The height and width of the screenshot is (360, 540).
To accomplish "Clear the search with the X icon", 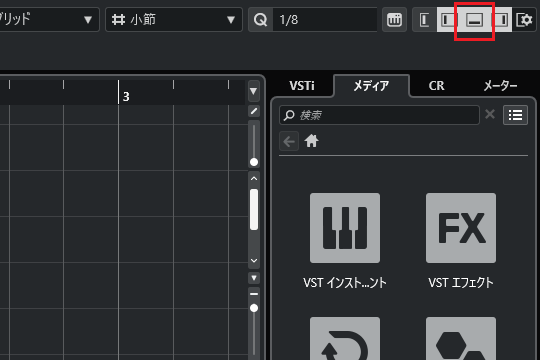I will point(490,114).
